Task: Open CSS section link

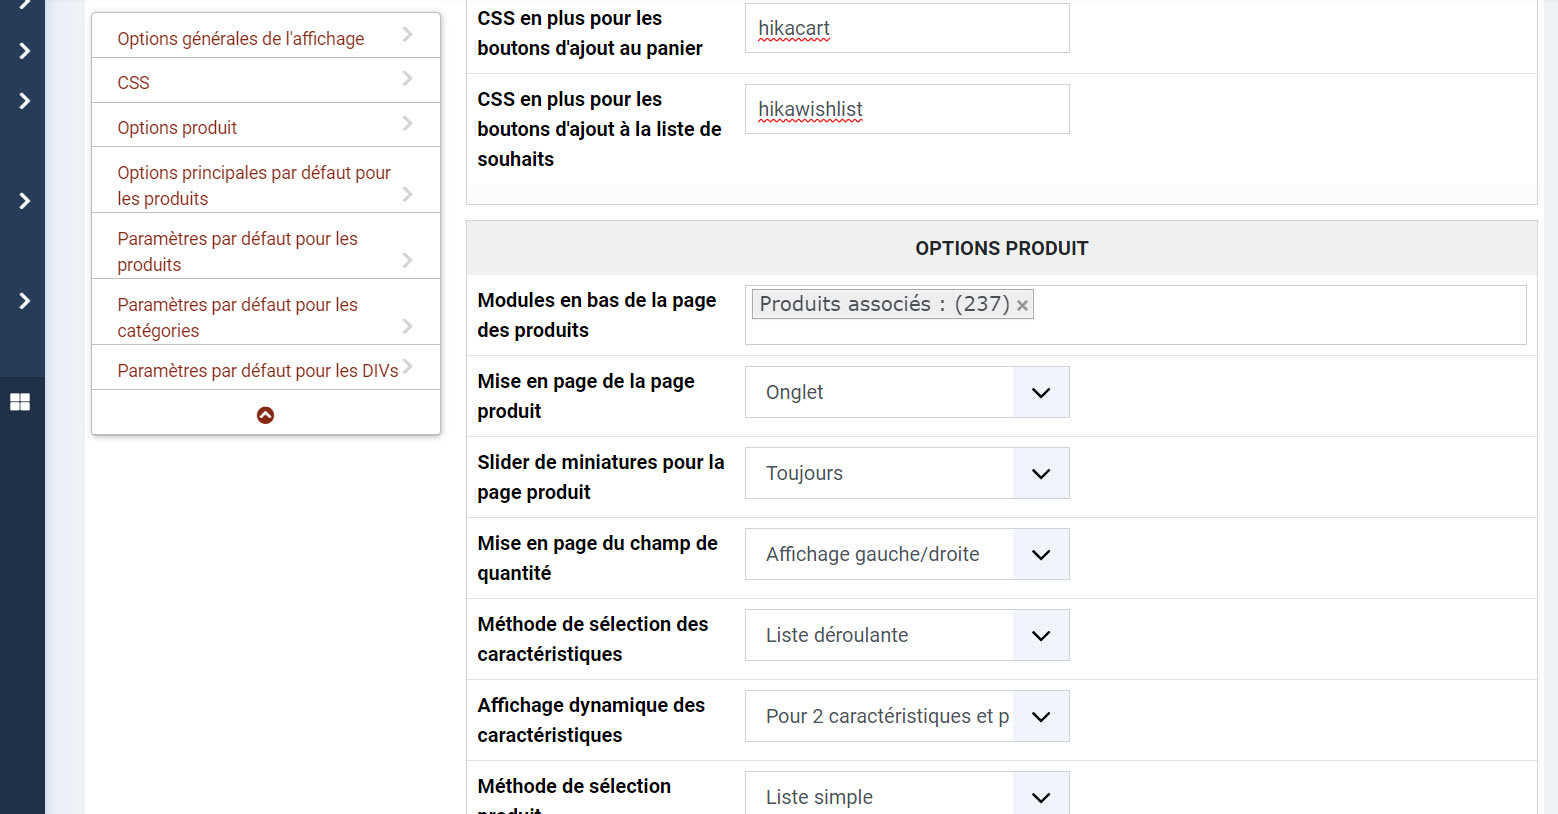Action: (133, 83)
